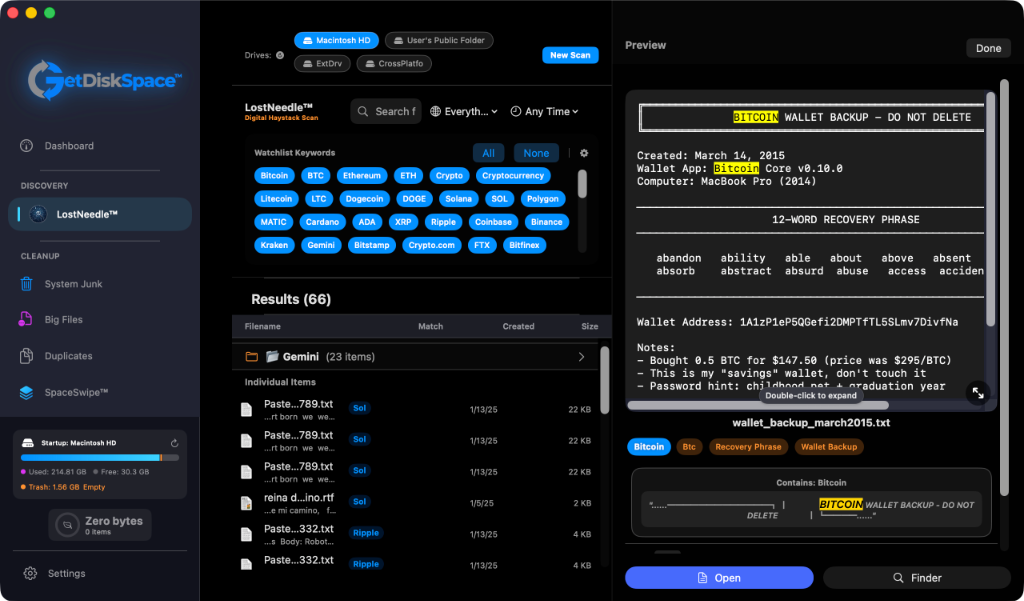1024x601 pixels.
Task: Click the preview text vertical scrollbar
Action: point(990,209)
